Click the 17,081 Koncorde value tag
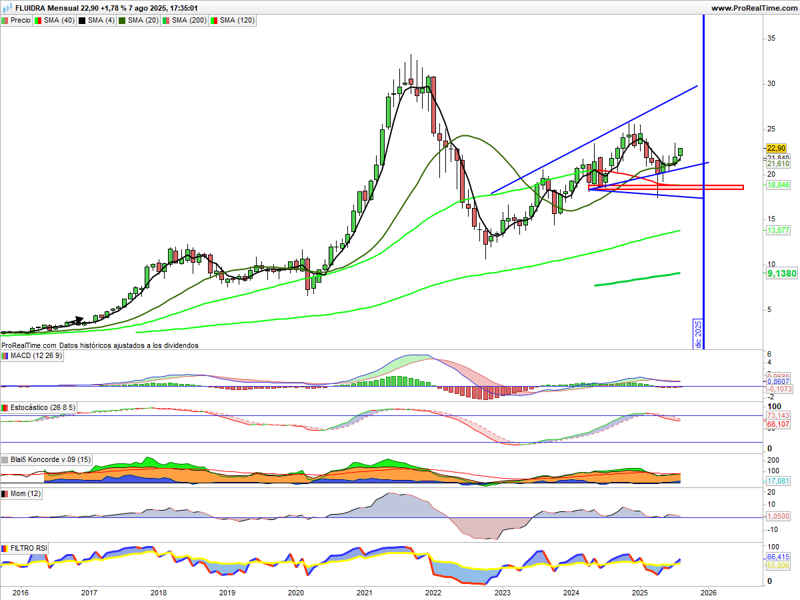The image size is (800, 600). (x=779, y=481)
